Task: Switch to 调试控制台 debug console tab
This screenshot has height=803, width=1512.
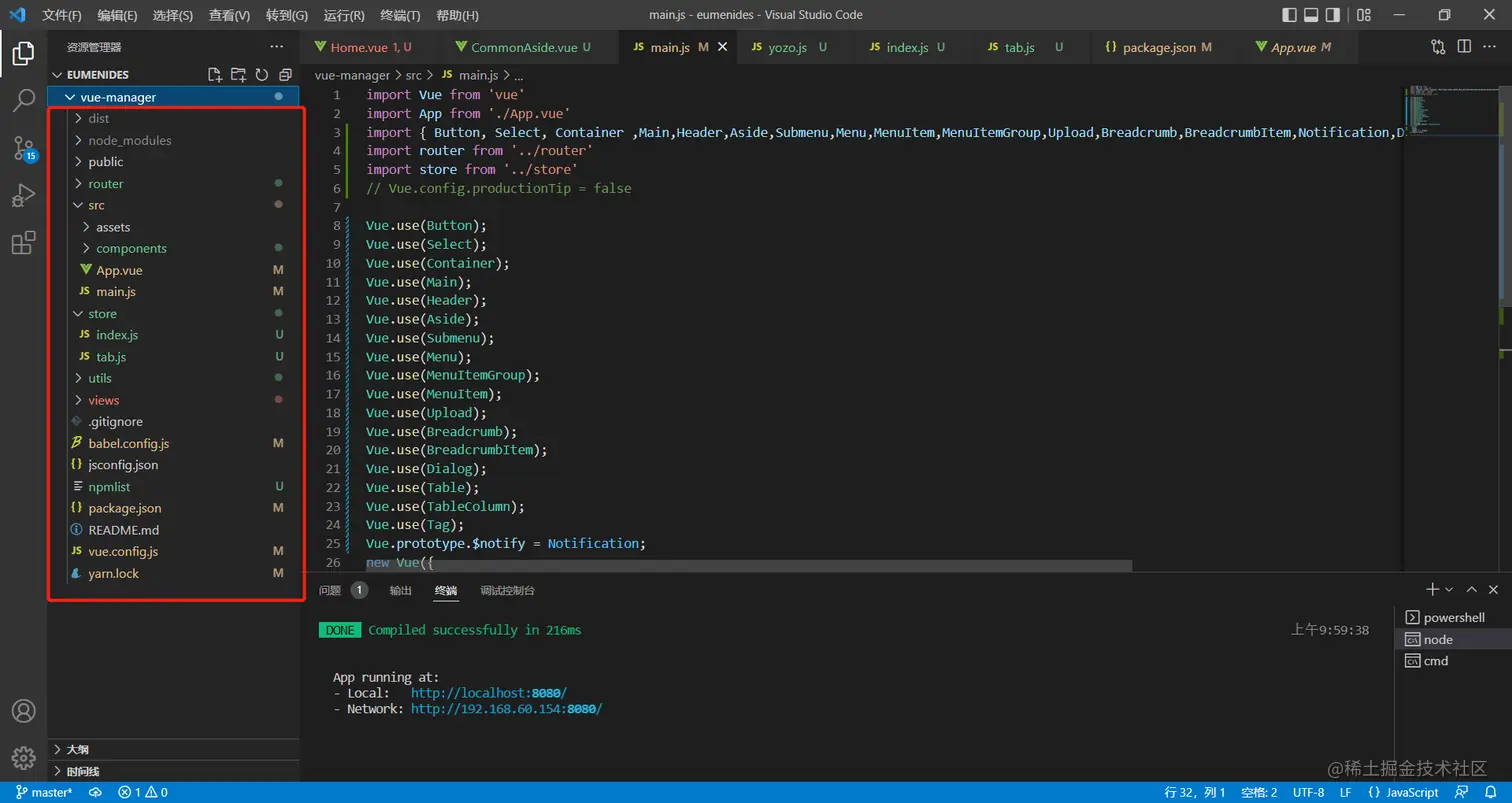Action: pyautogui.click(x=507, y=590)
